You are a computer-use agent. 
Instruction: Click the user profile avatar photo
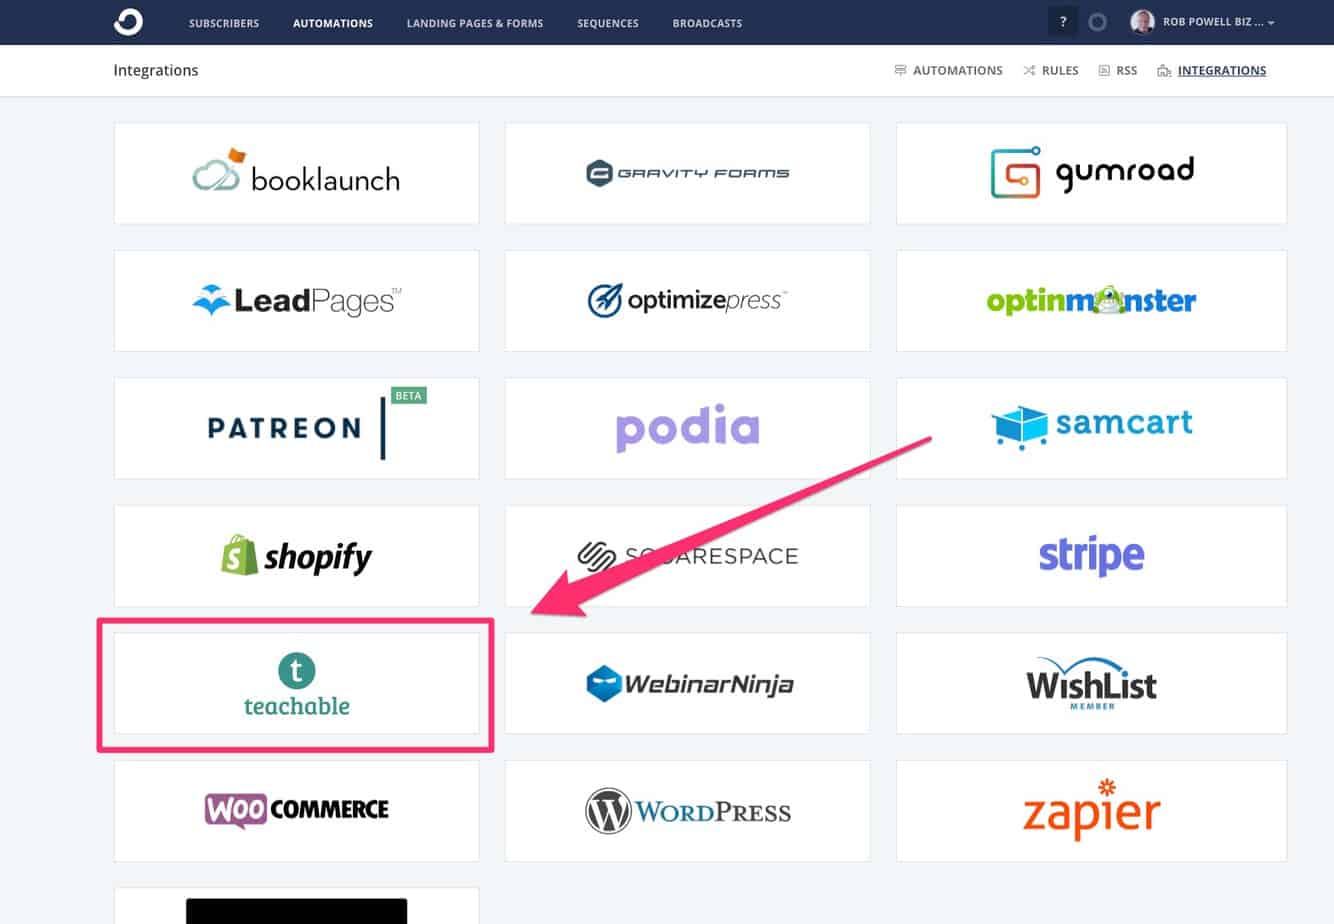tap(1142, 22)
